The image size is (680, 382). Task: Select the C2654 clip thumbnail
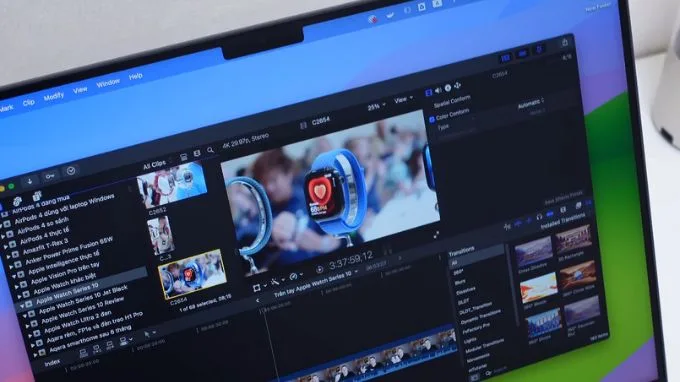point(192,274)
